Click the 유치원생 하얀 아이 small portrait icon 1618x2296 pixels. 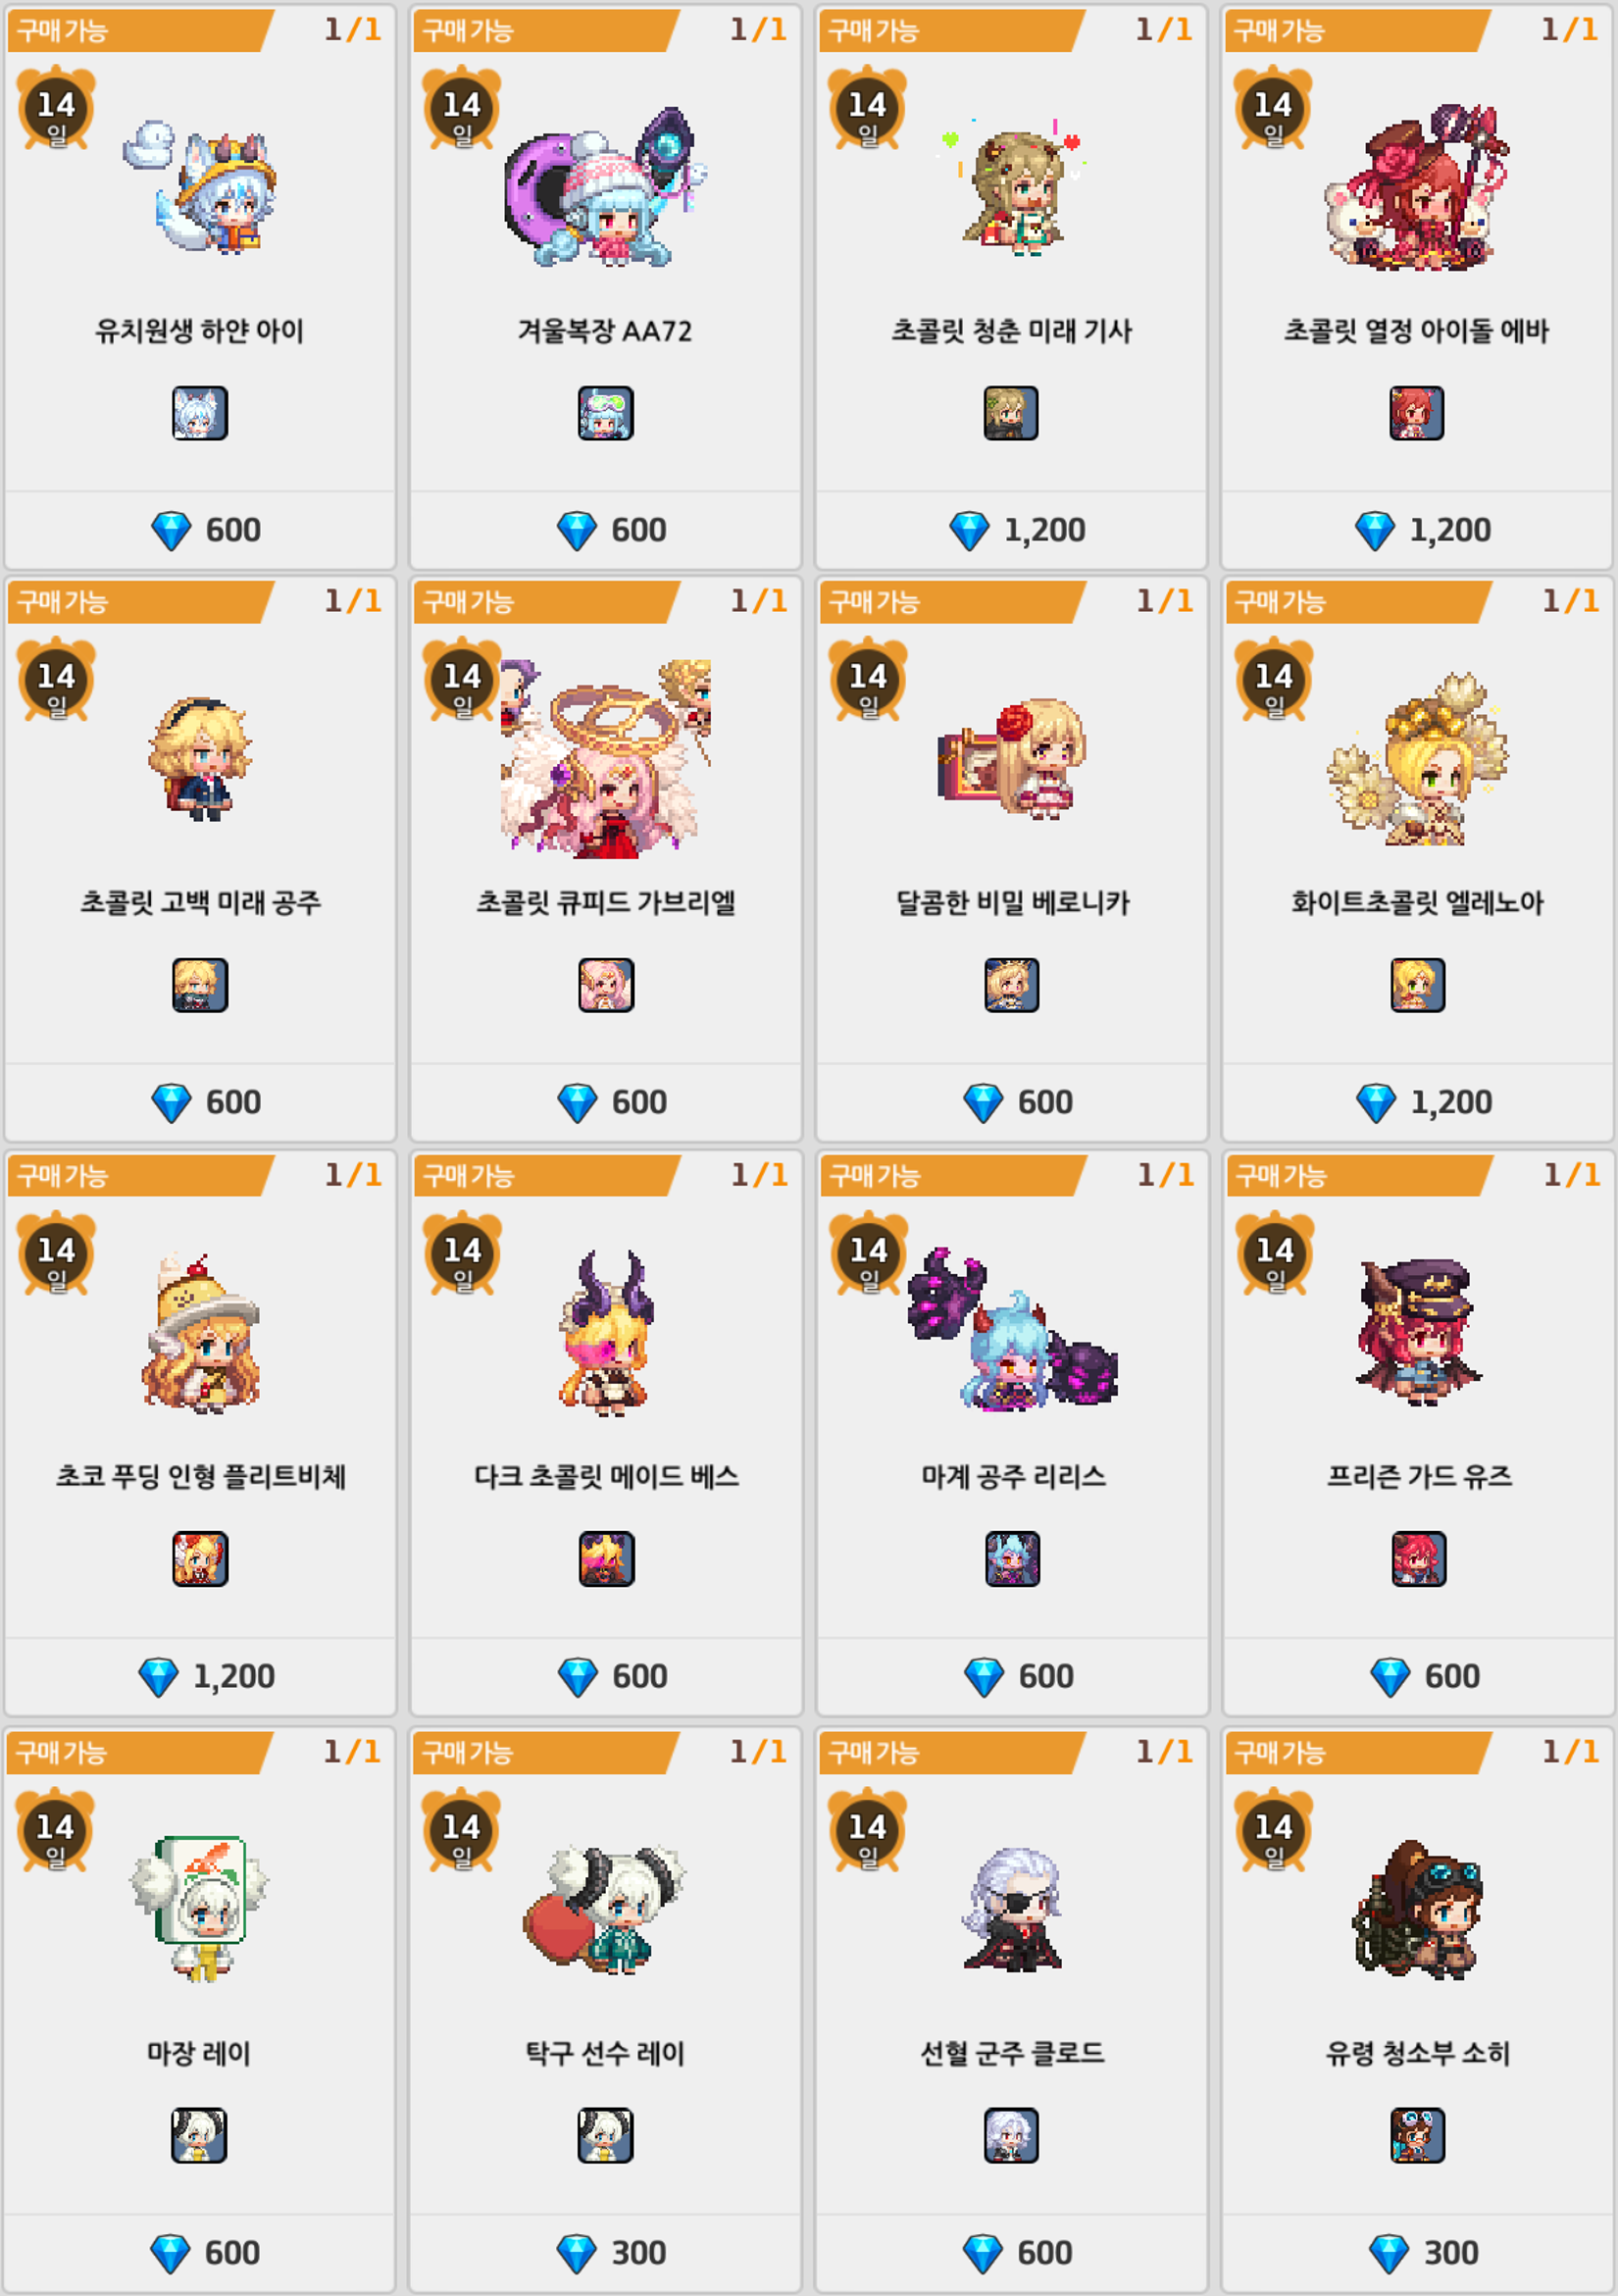200,413
